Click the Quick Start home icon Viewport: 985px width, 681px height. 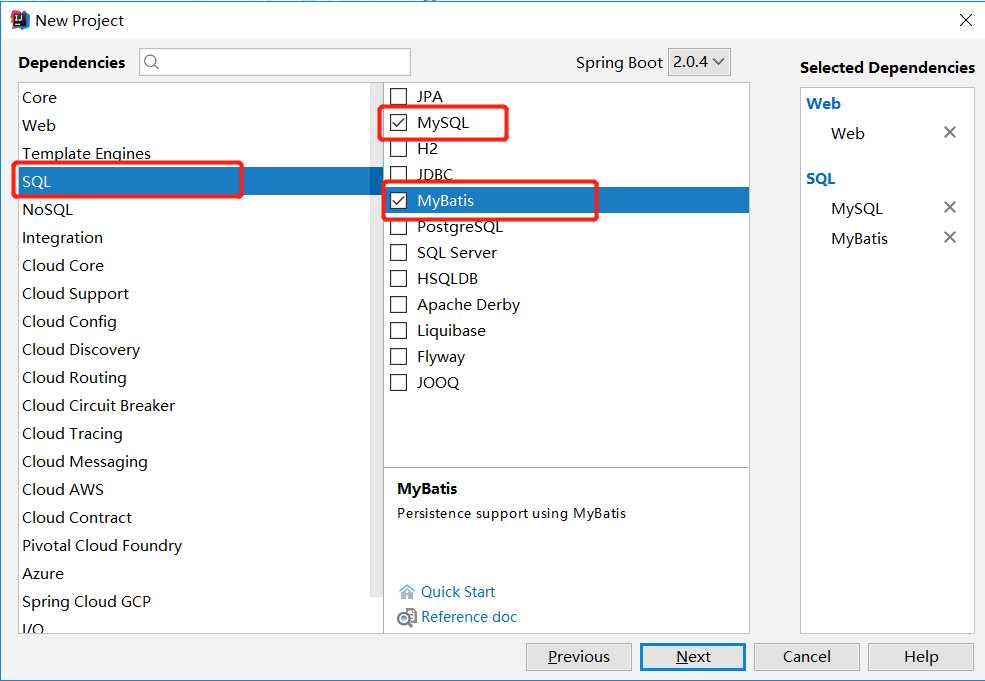pyautogui.click(x=407, y=592)
